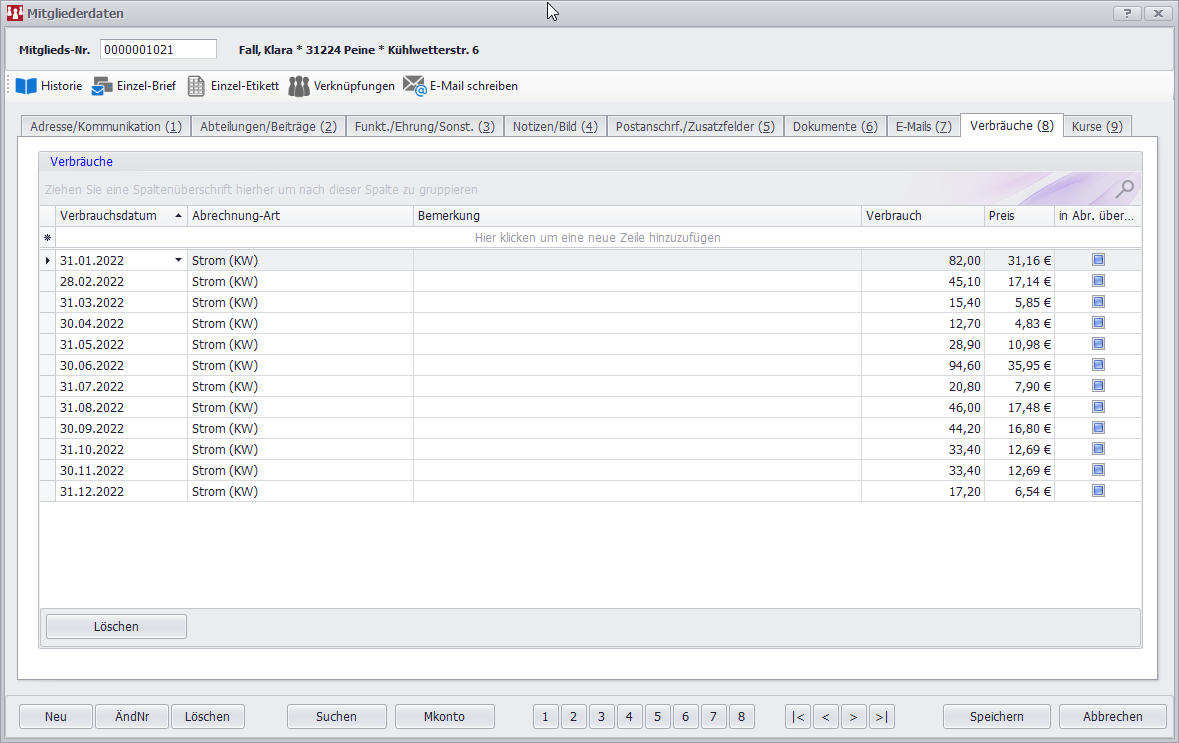Click the Mitglieds-Nr. input field
1179x743 pixels.
tap(158, 50)
